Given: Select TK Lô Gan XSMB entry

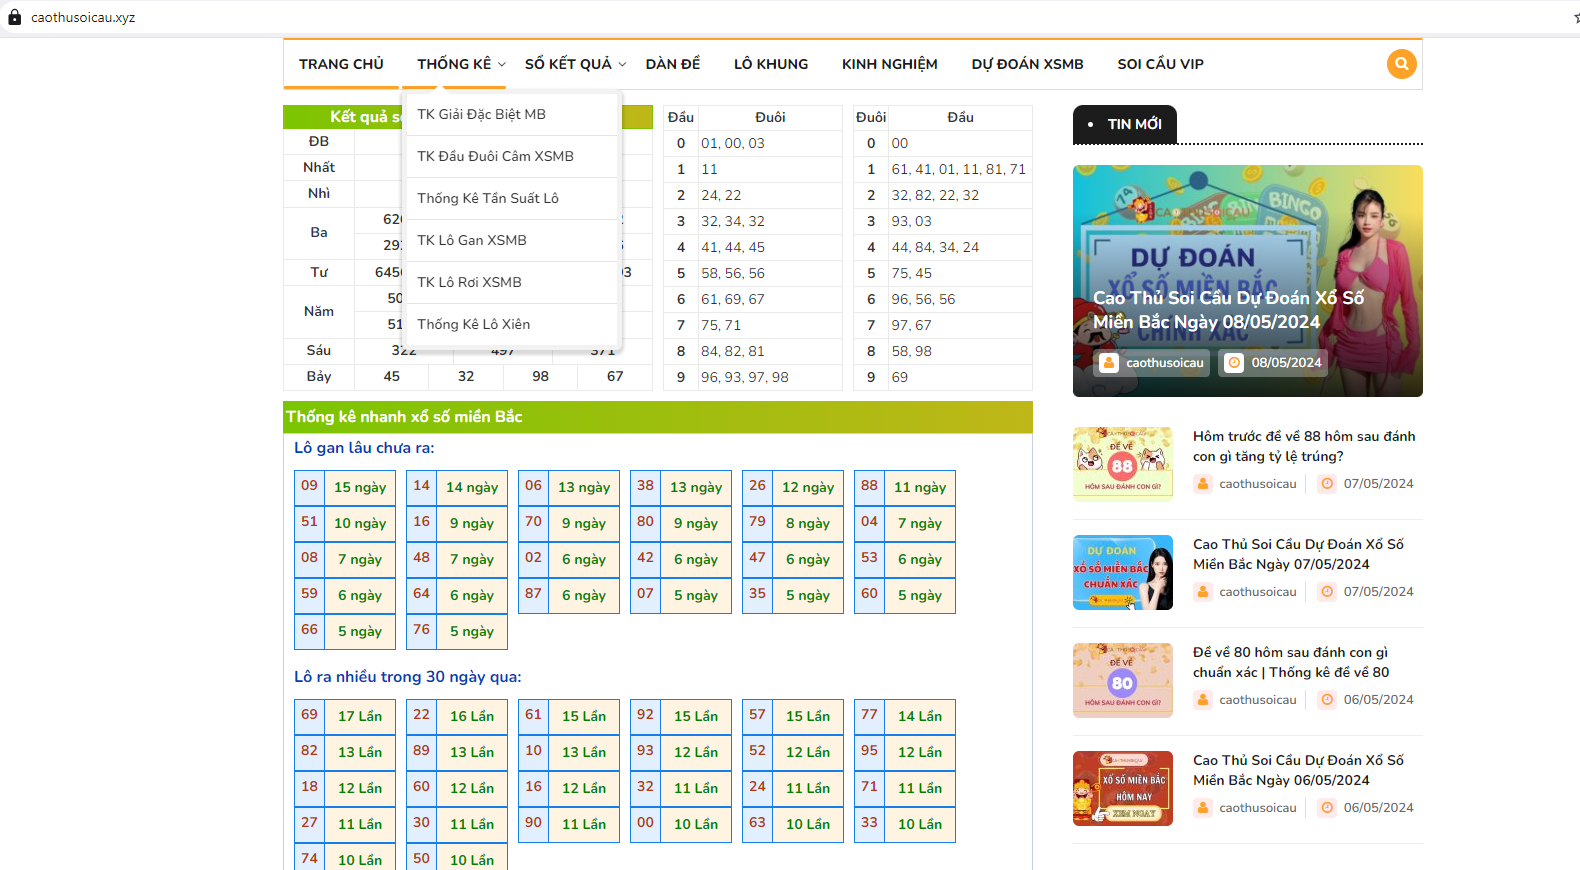Looking at the screenshot, I should [513, 240].
